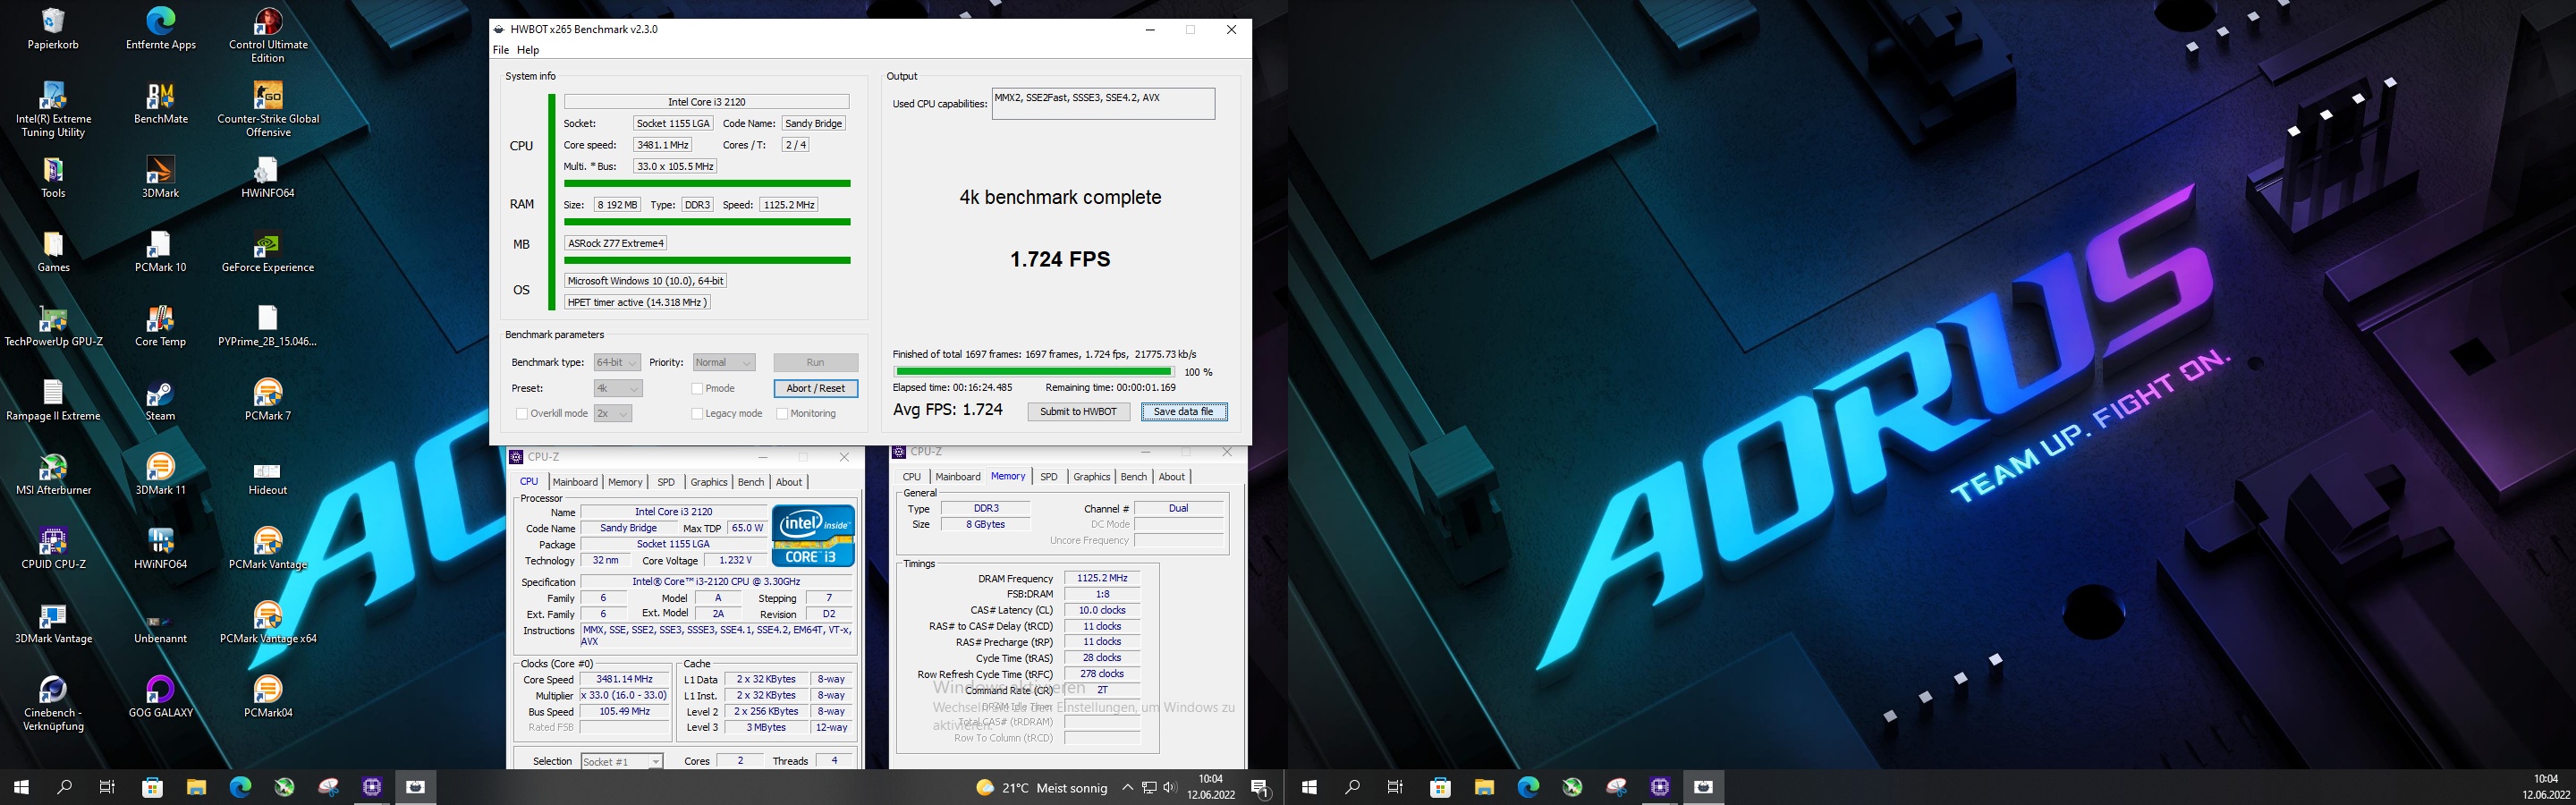Open the Tools desktop icon
Image resolution: width=2576 pixels, height=805 pixels.
click(x=53, y=177)
